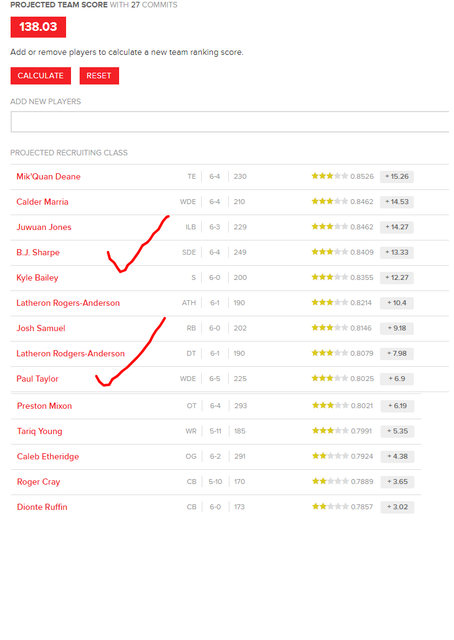Click the 0.8409 rating value
Image resolution: width=454 pixels, height=640 pixels.
pos(362,253)
